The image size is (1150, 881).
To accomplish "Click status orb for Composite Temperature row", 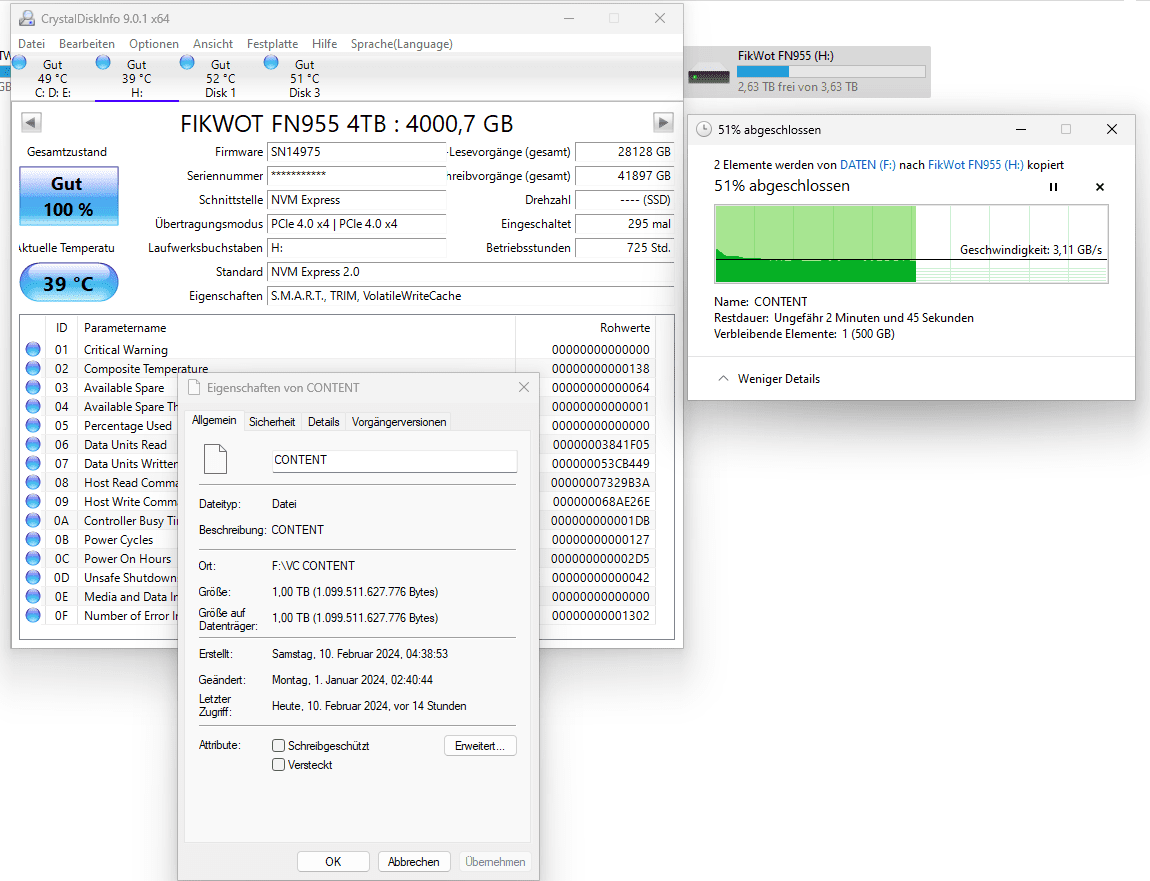I will pos(33,368).
